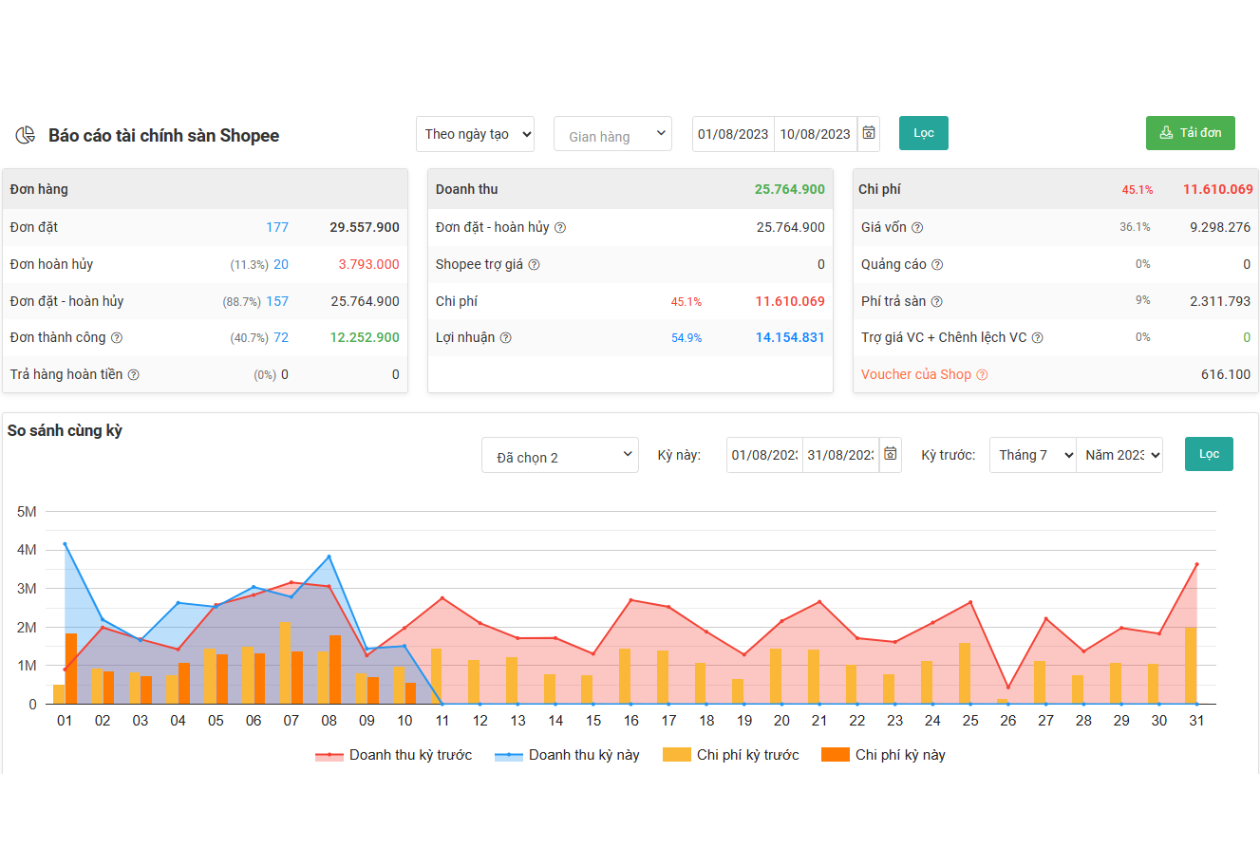Open the Tháng 7 month dropdown
The height and width of the screenshot is (860, 1260).
(x=1032, y=455)
